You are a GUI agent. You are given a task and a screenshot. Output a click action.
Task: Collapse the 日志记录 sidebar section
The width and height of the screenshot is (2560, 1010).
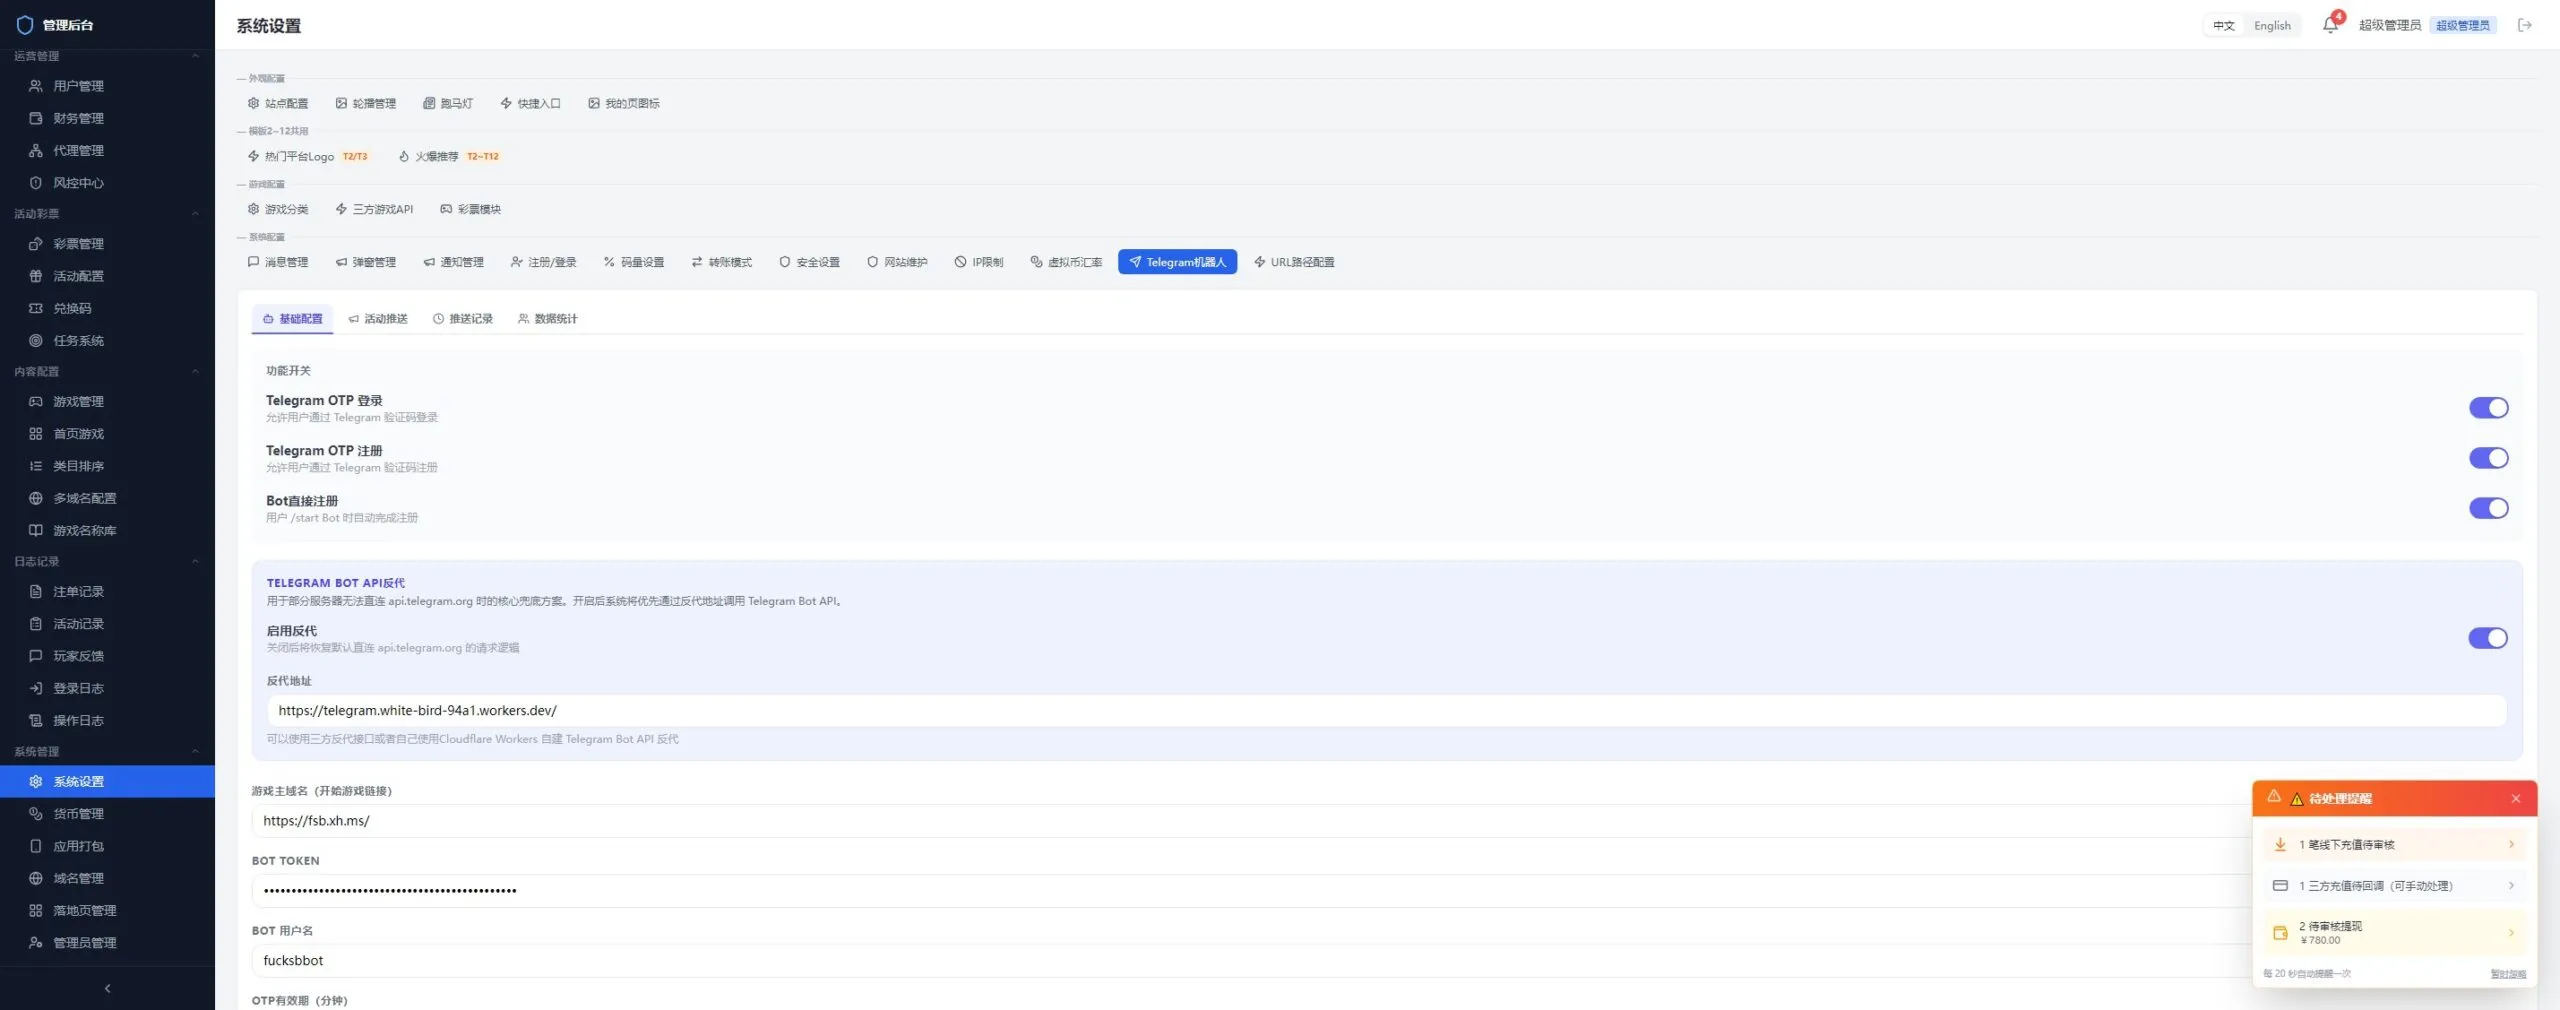(x=195, y=562)
